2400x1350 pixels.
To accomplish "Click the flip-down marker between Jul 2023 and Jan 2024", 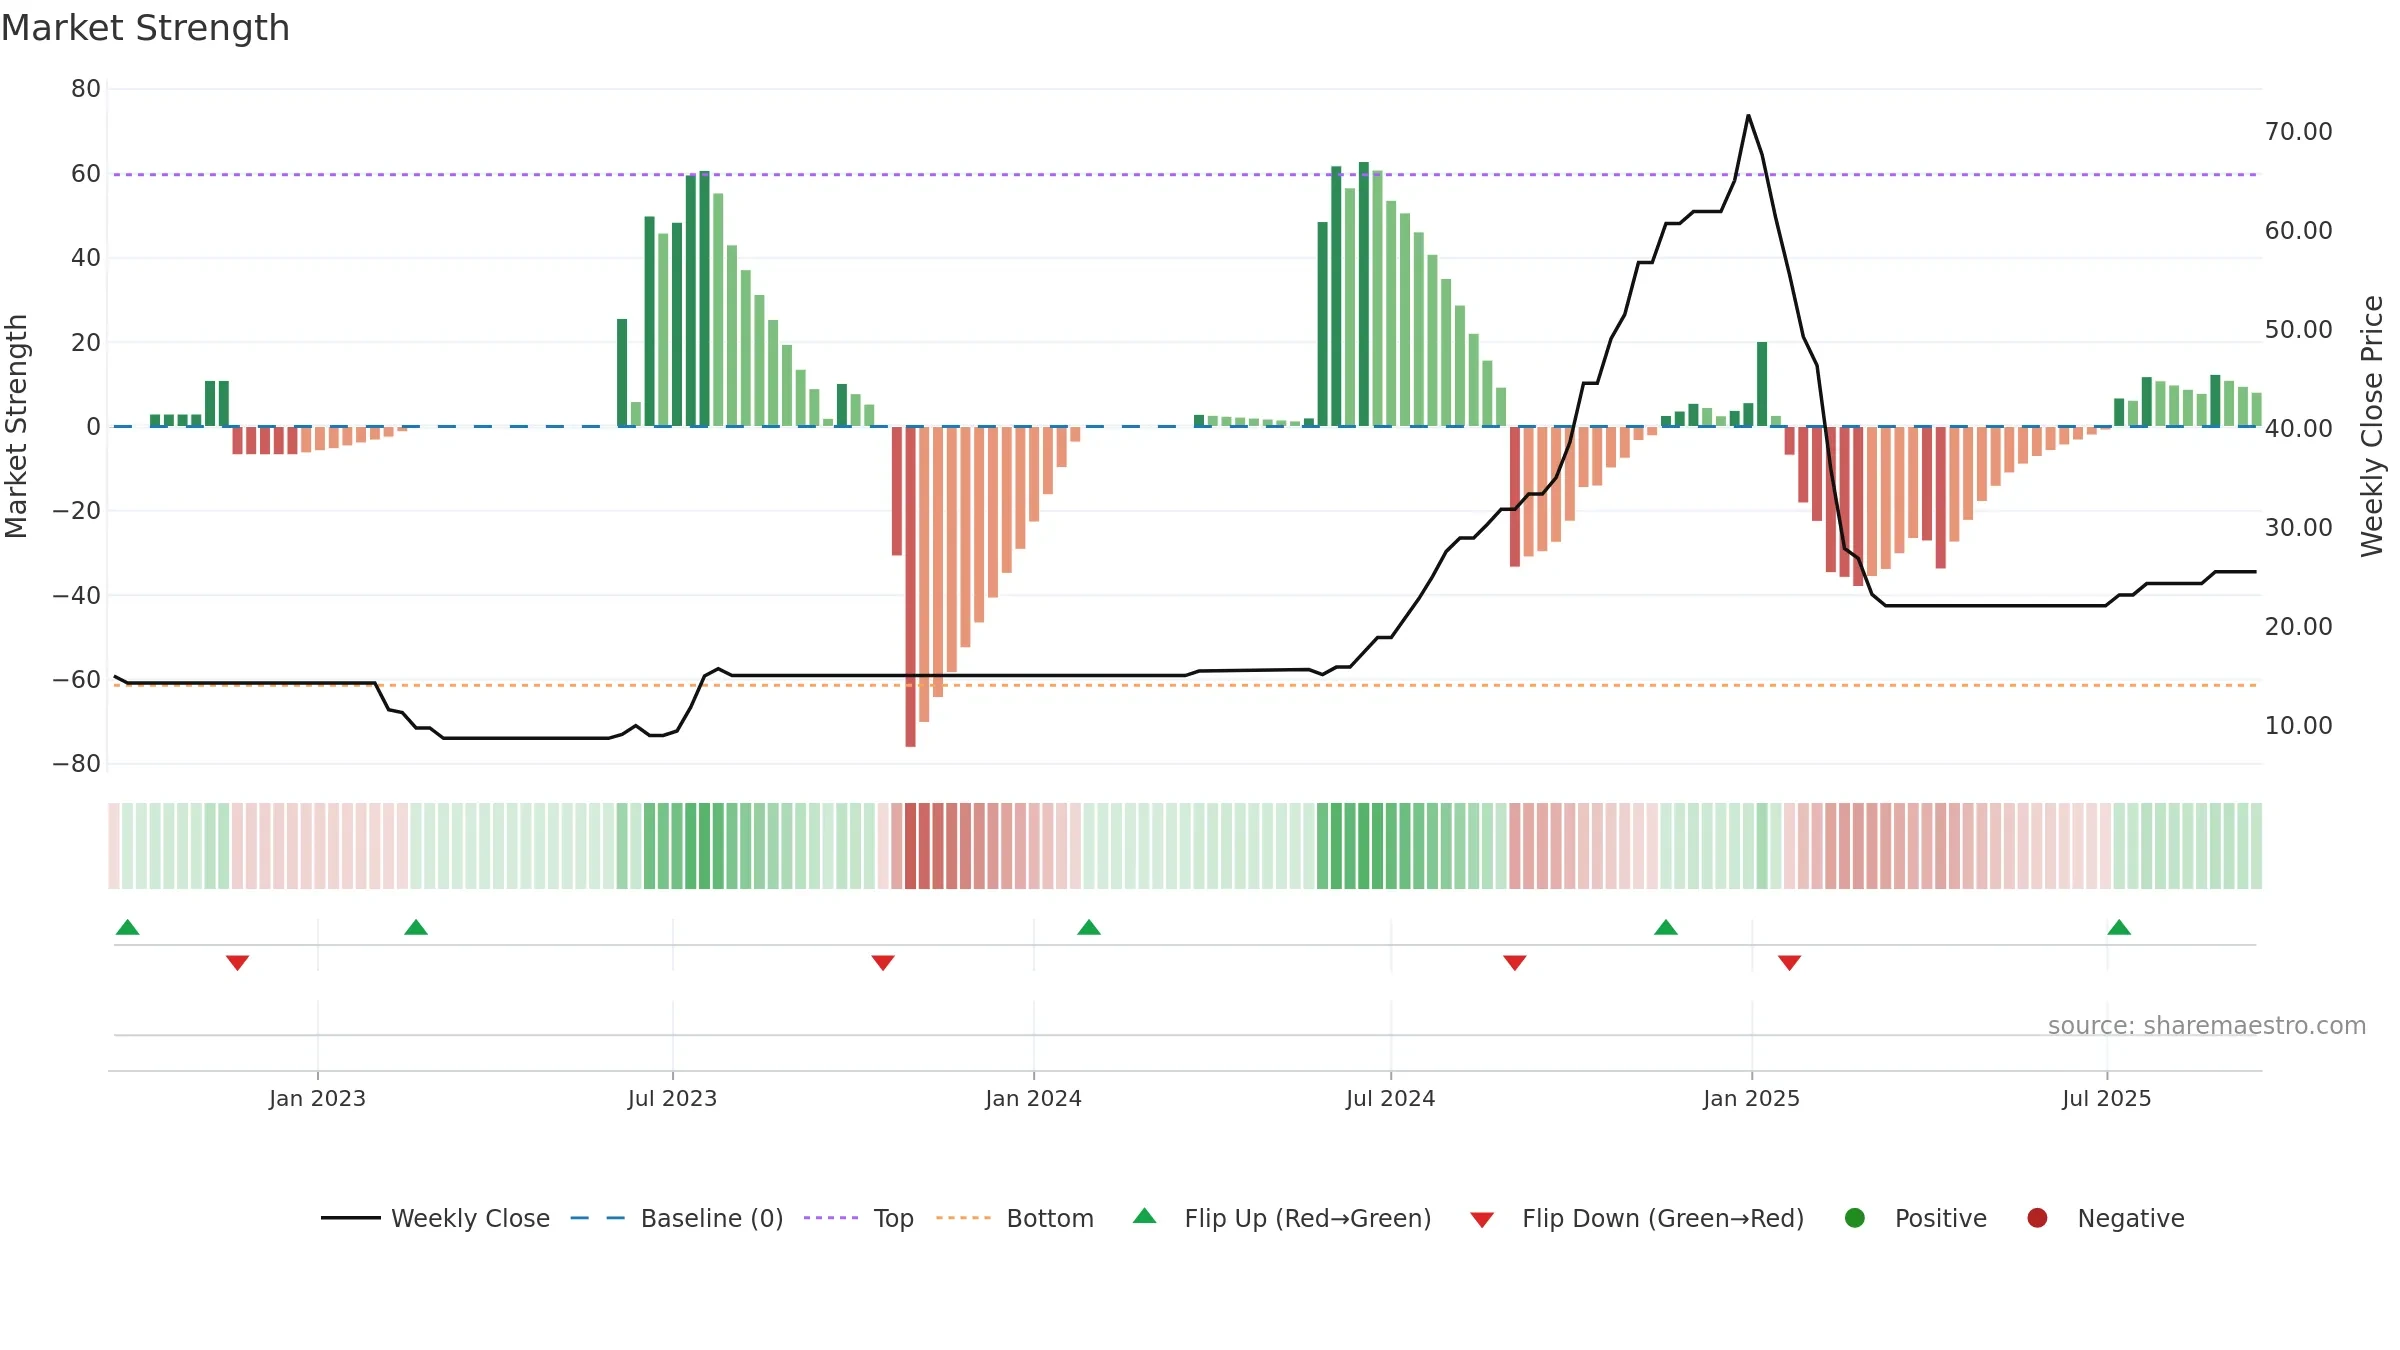I will (883, 962).
